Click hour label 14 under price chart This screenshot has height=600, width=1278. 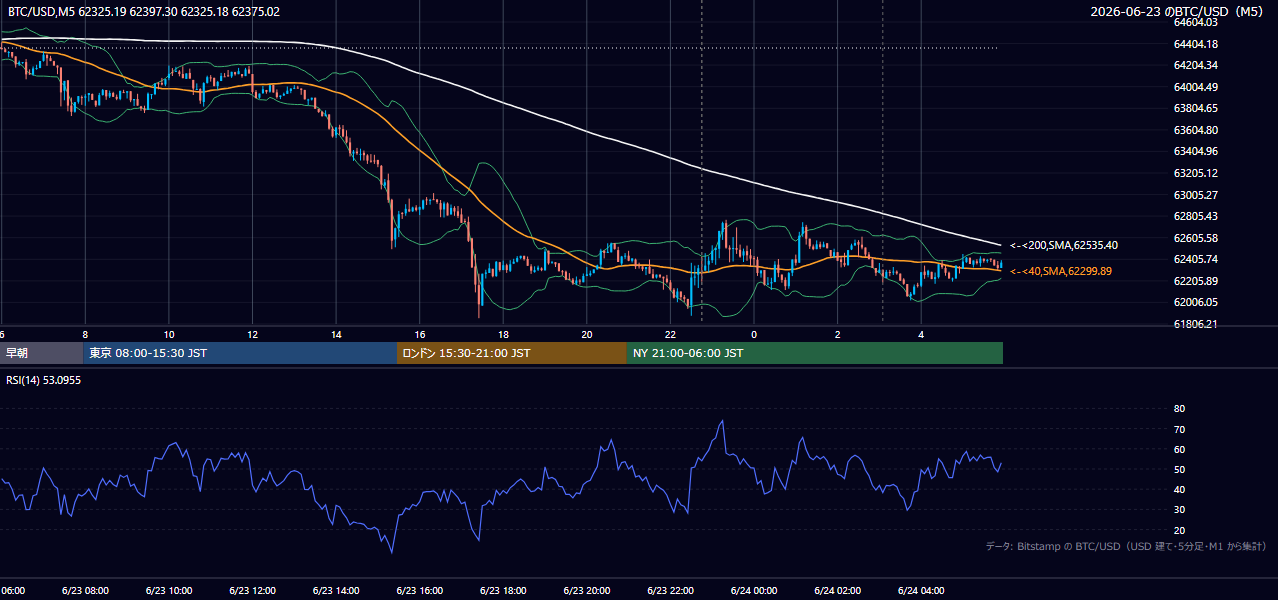336,334
